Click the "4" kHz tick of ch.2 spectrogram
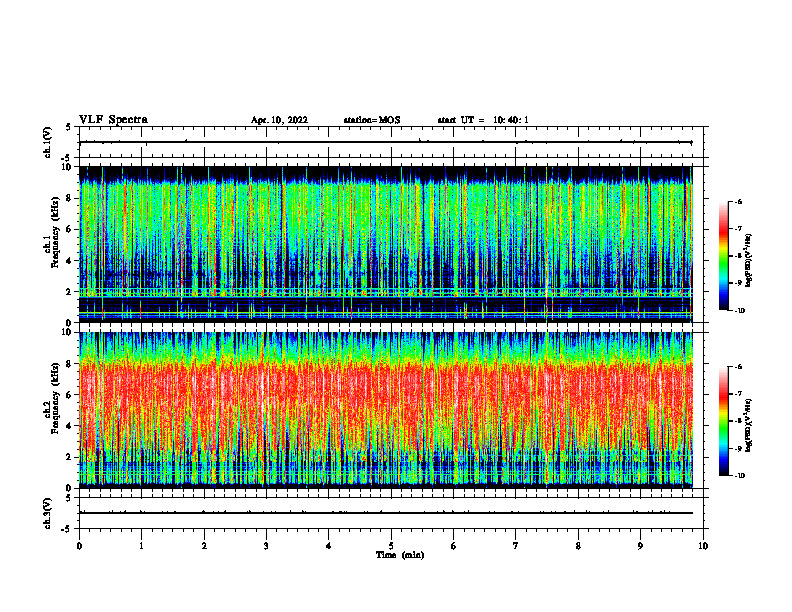 click(x=70, y=426)
